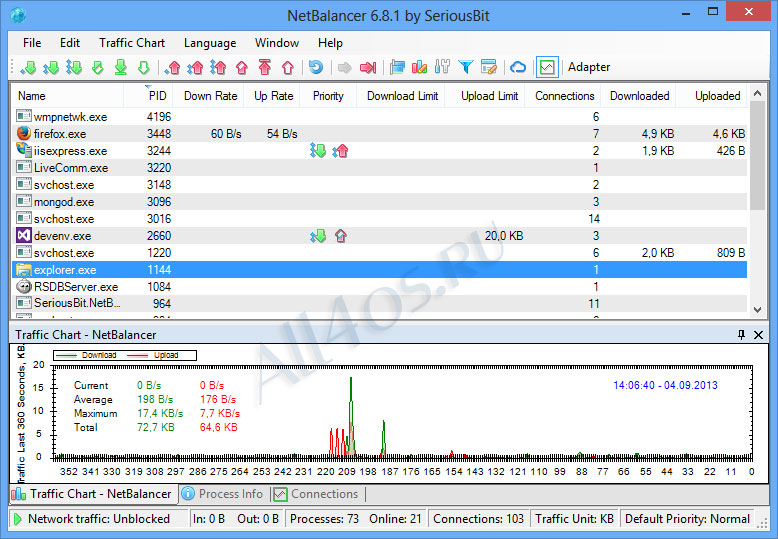Click the Adapter toolbar button
778x539 pixels.
(x=589, y=67)
